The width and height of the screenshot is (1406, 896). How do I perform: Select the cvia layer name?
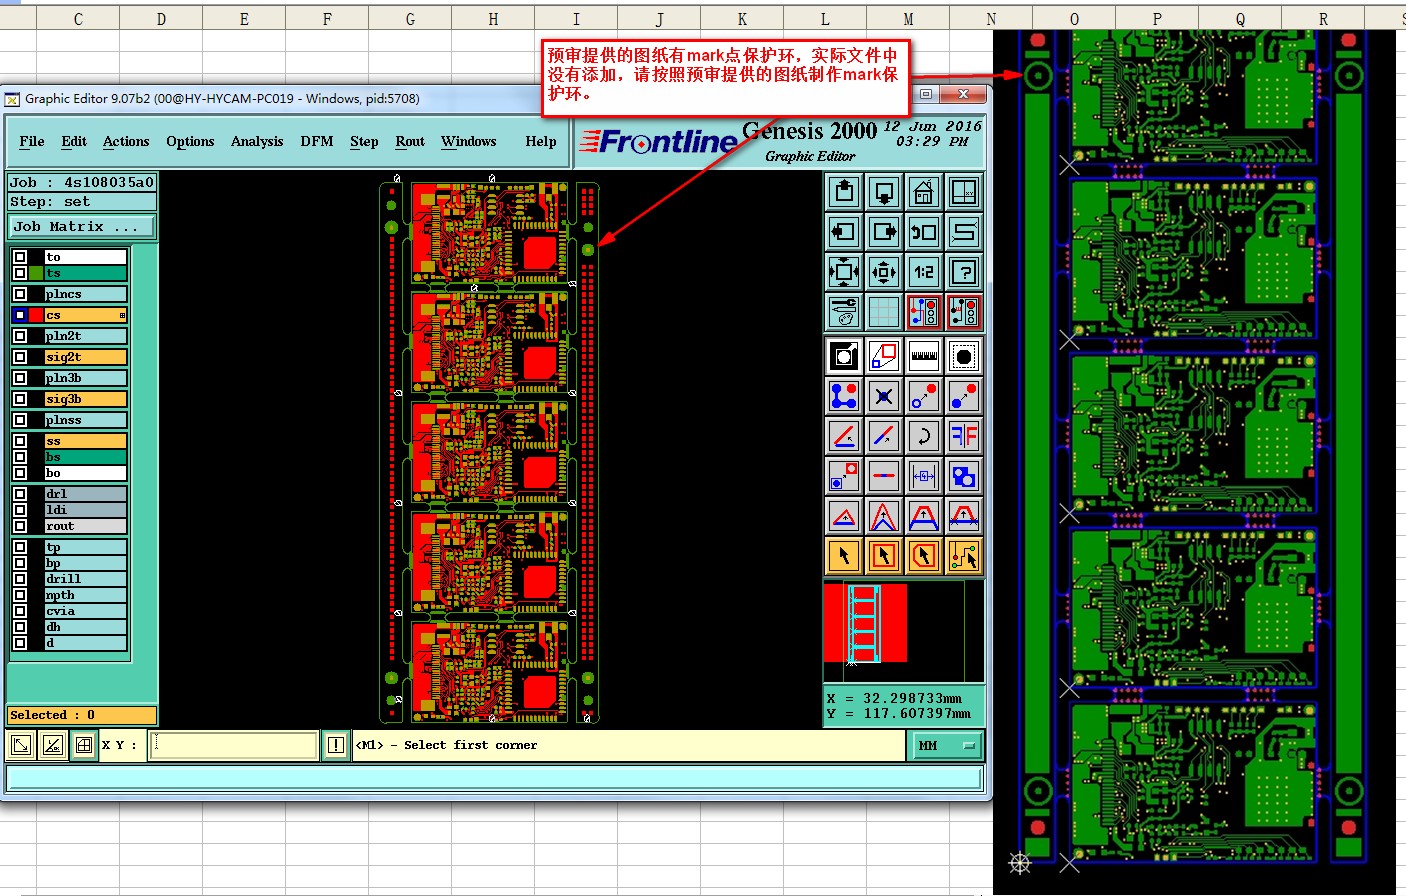(x=86, y=611)
